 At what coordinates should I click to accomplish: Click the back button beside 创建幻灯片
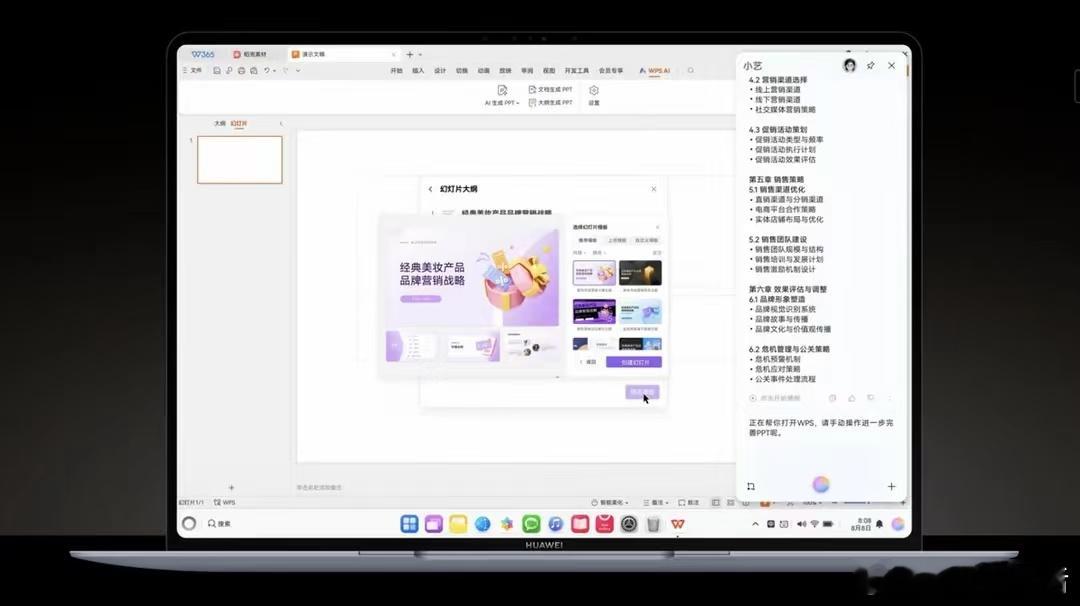588,362
